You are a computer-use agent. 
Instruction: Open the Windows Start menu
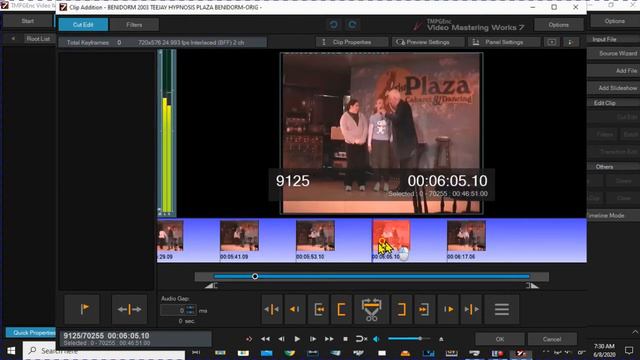point(11,351)
